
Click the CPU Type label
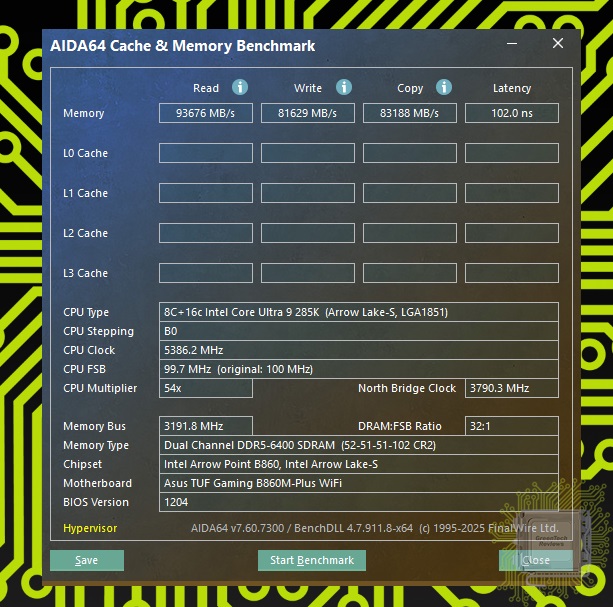[86, 312]
